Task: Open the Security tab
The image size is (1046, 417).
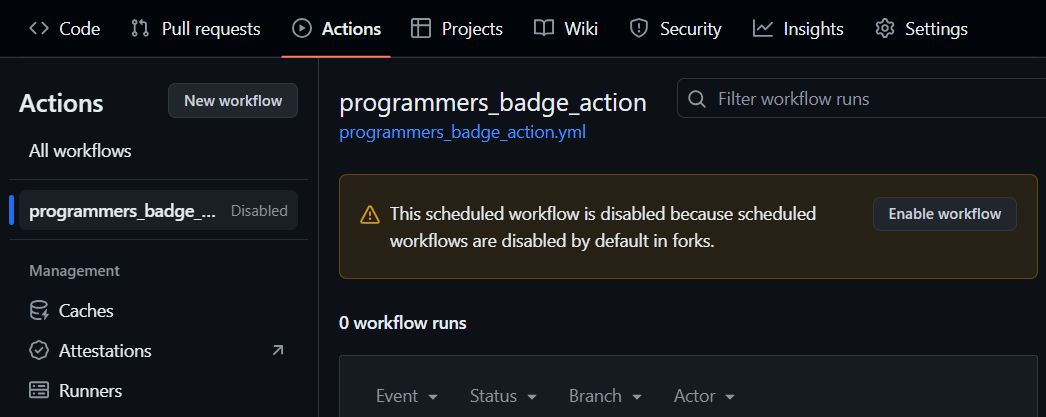Action: [676, 29]
